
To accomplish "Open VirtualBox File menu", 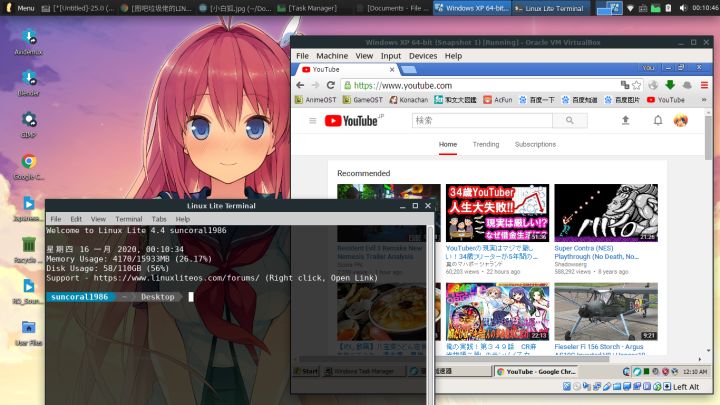I will 302,56.
